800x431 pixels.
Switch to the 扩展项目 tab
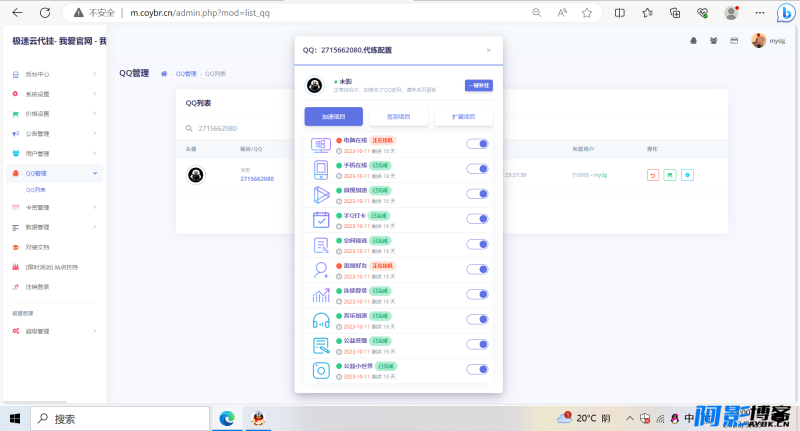coord(463,116)
